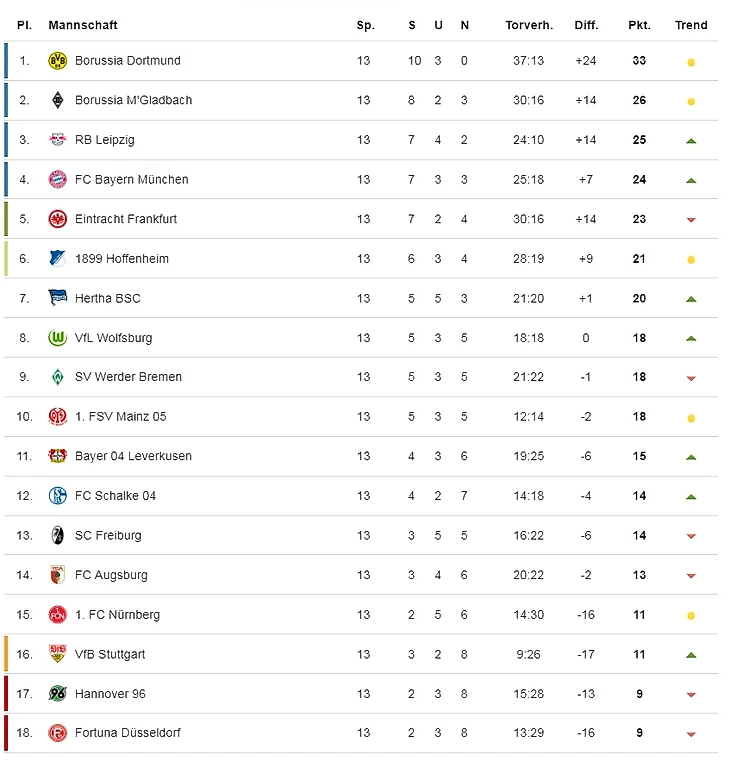Sort by the Torverh. column header
This screenshot has width=730, height=761.
pyautogui.click(x=529, y=25)
